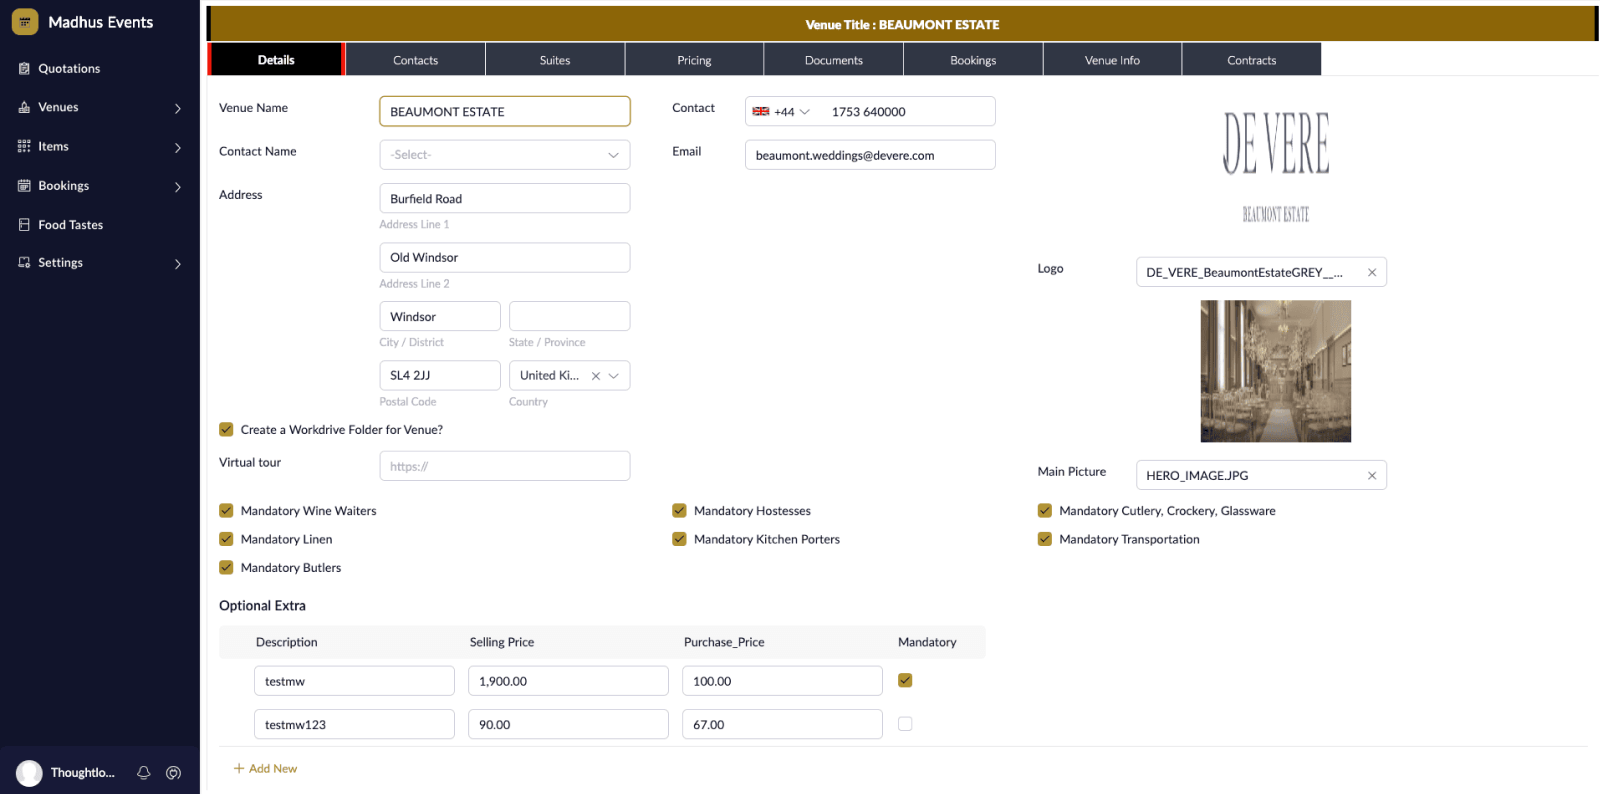Viewport: 1600px width, 794px height.
Task: Remove HERO_IMAGE.JPG using X icon
Action: pyautogui.click(x=1372, y=476)
